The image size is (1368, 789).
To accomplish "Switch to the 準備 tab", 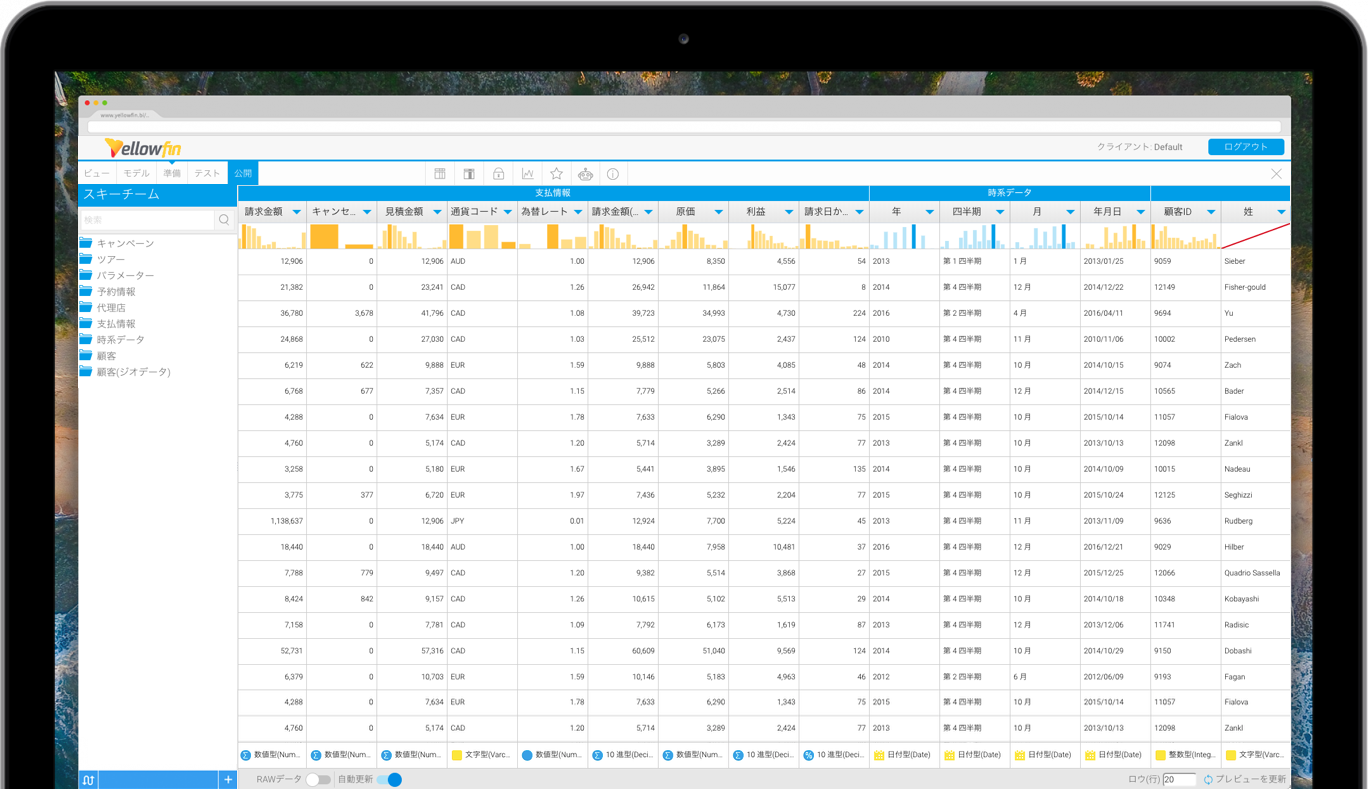I will (x=171, y=172).
